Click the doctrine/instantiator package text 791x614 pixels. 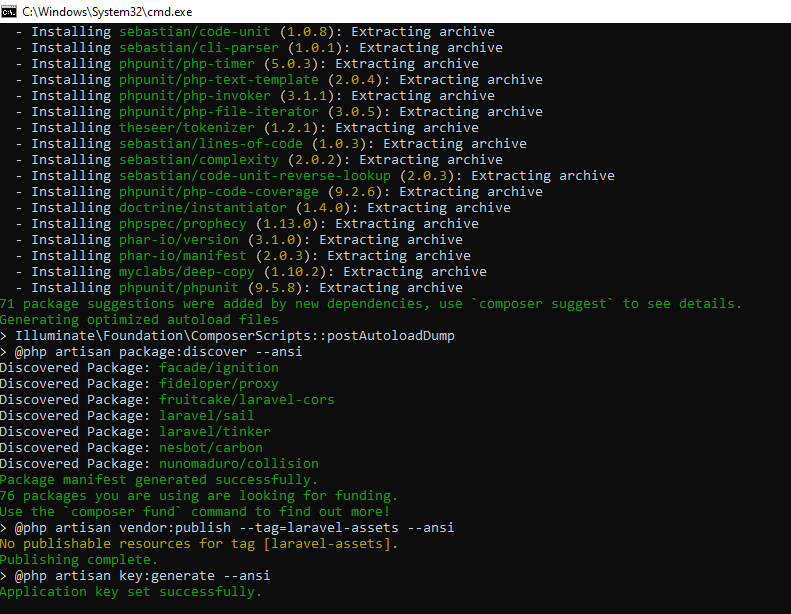click(x=203, y=208)
